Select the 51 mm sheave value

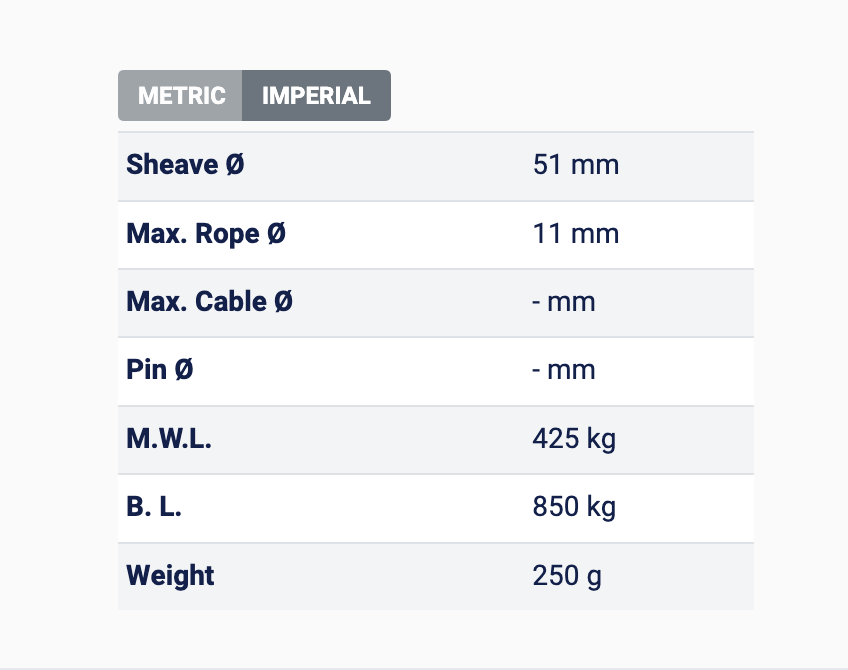pyautogui.click(x=576, y=165)
